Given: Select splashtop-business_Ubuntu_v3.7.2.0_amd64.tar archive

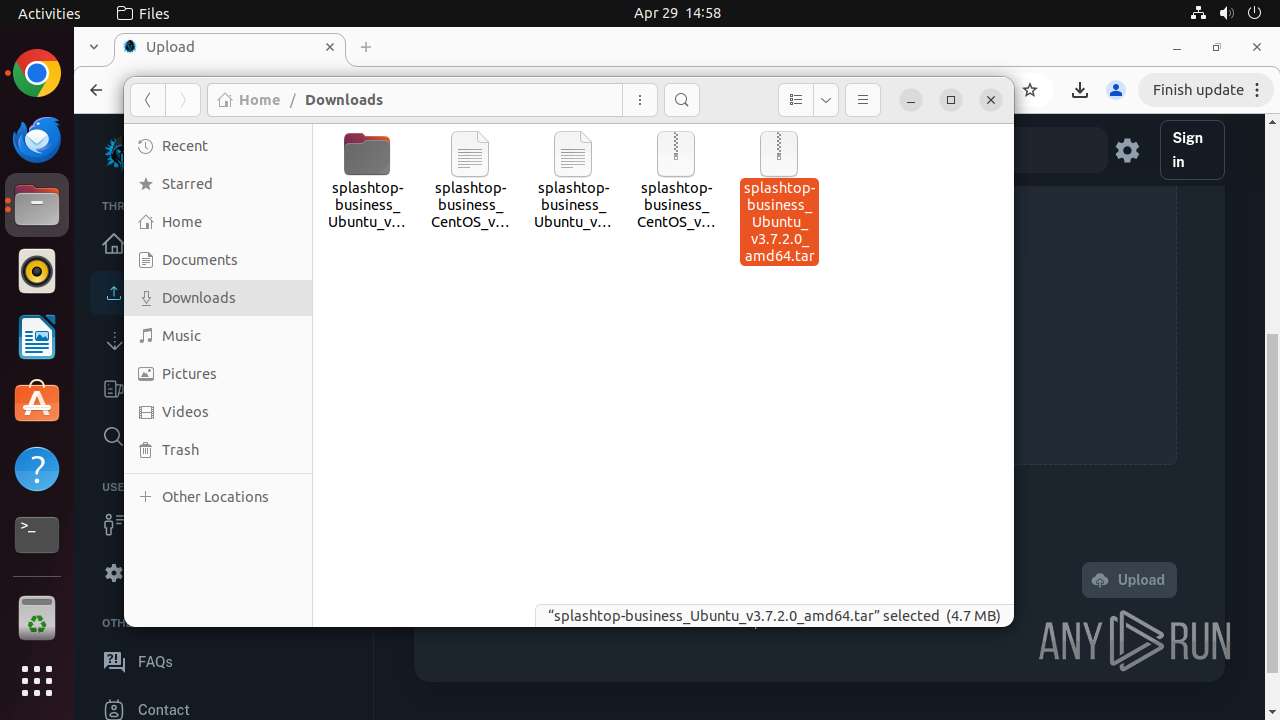Looking at the screenshot, I should tap(779, 198).
